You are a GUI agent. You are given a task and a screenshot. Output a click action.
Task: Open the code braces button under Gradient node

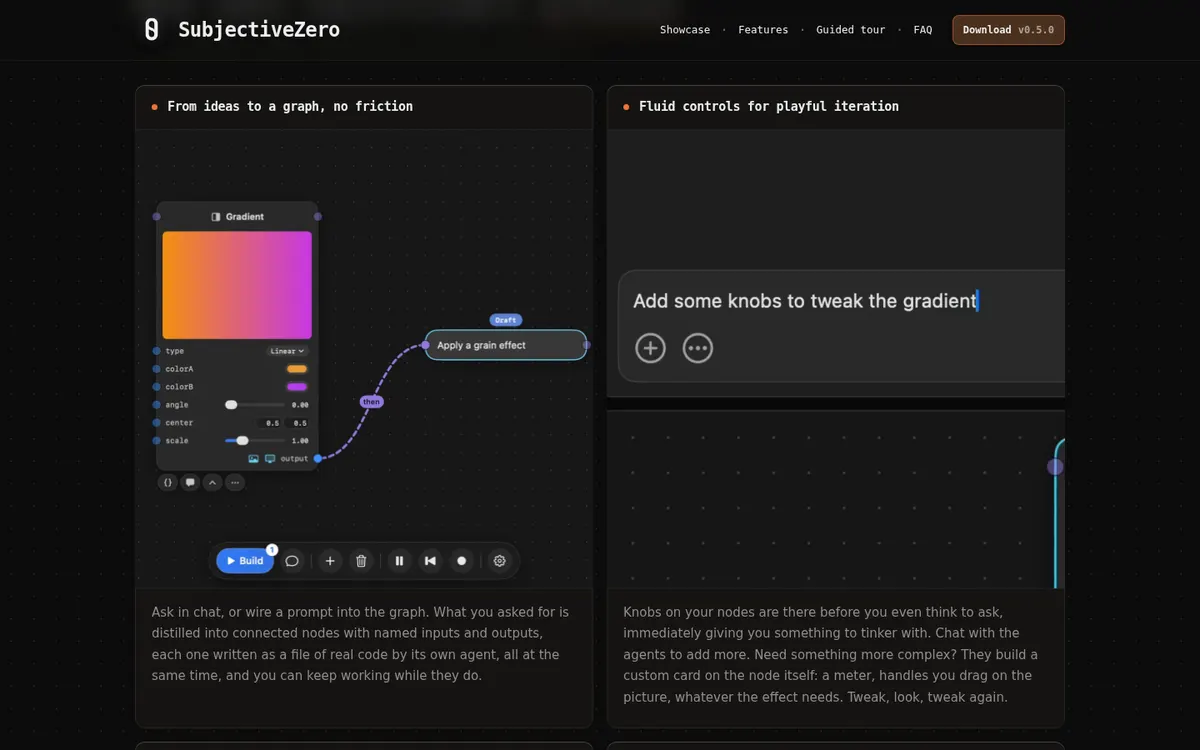tap(168, 482)
